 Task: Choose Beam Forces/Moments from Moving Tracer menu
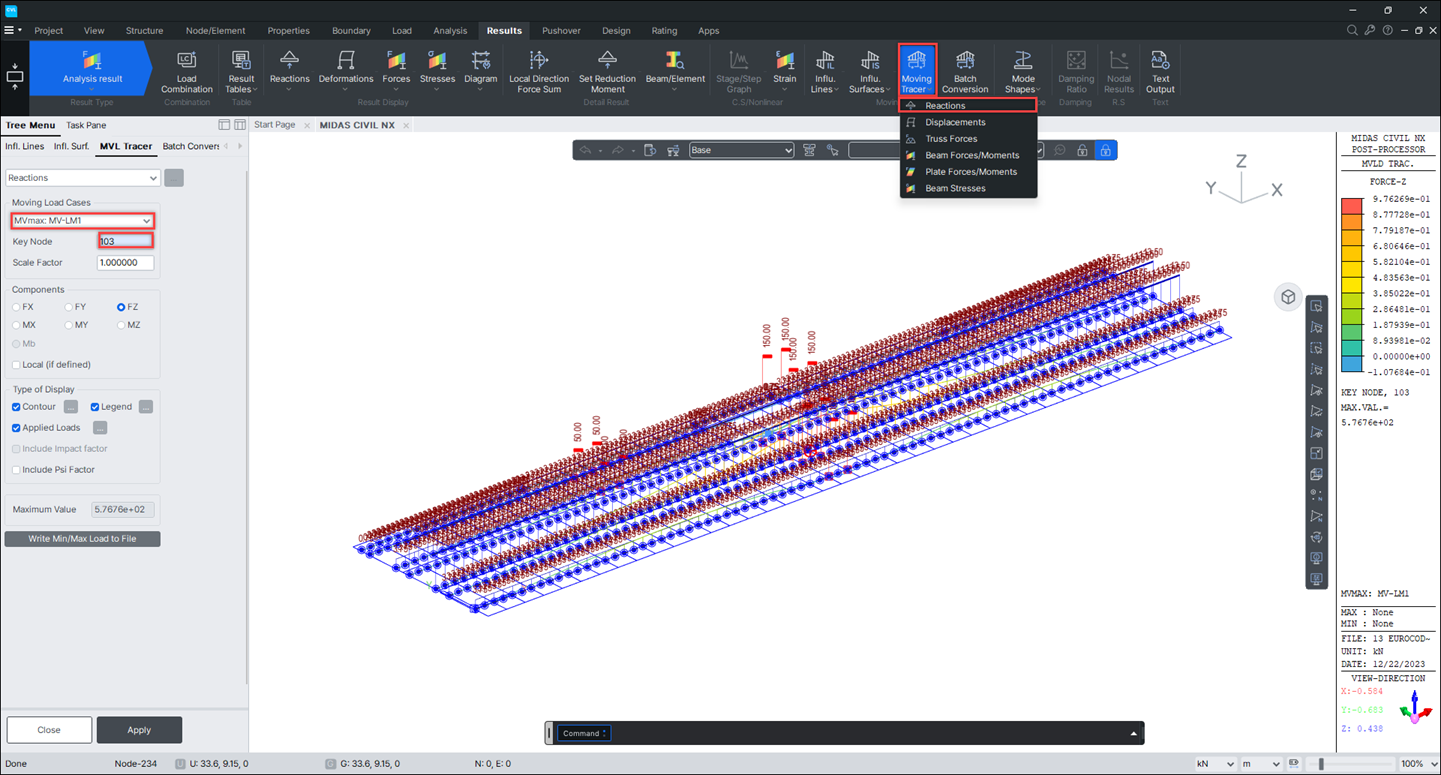click(968, 155)
